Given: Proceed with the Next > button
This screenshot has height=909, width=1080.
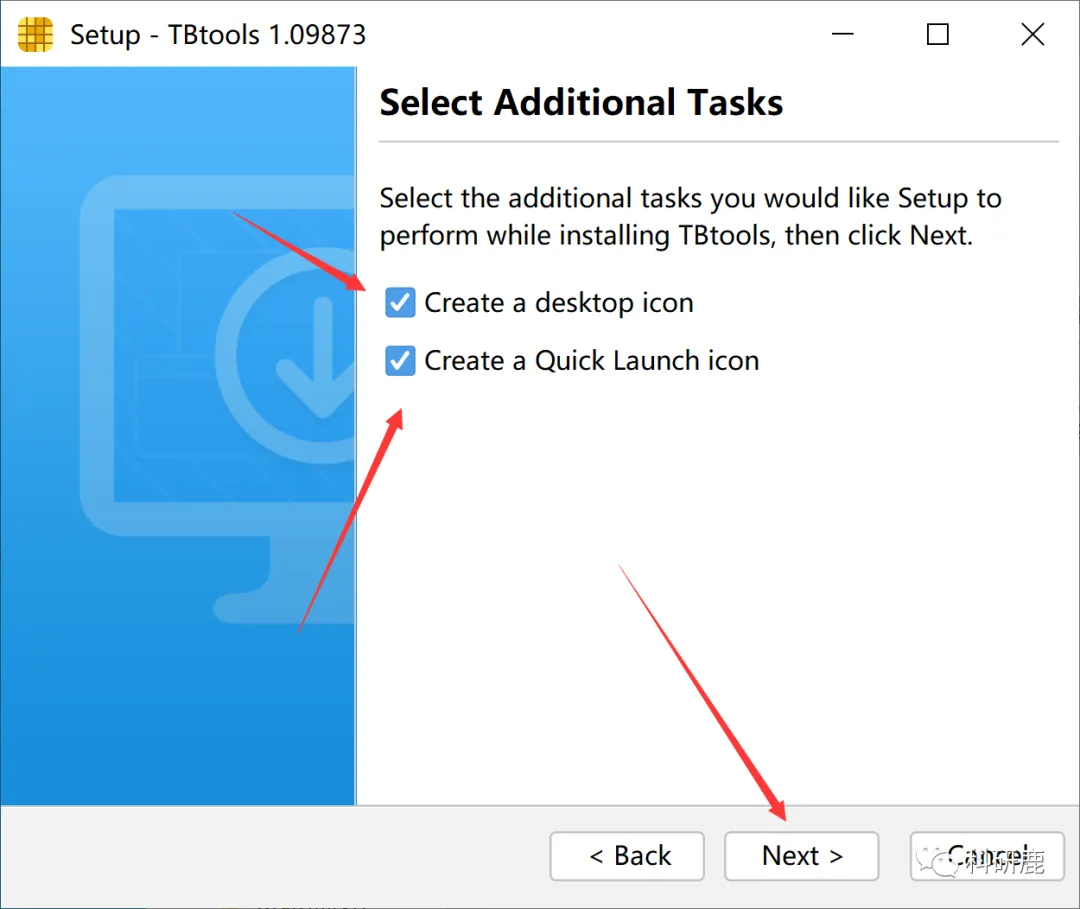Looking at the screenshot, I should point(802,856).
